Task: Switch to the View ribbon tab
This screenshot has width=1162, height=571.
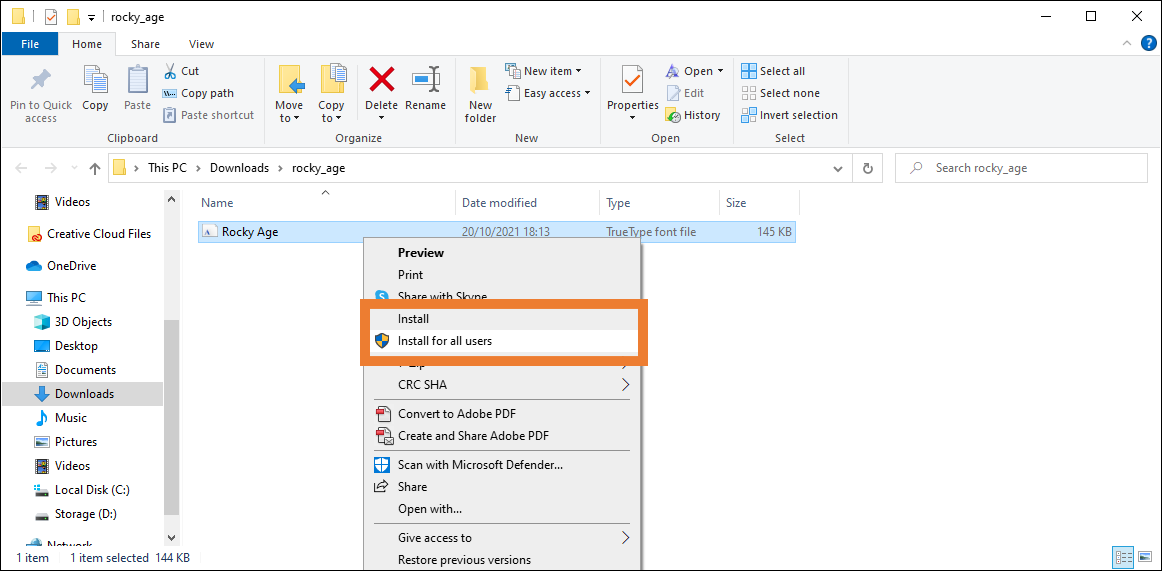Action: (201, 44)
